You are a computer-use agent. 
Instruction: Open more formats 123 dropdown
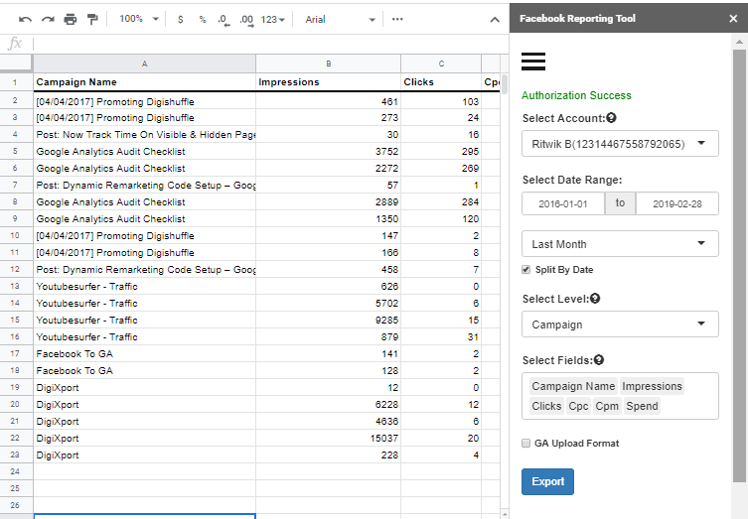point(272,20)
